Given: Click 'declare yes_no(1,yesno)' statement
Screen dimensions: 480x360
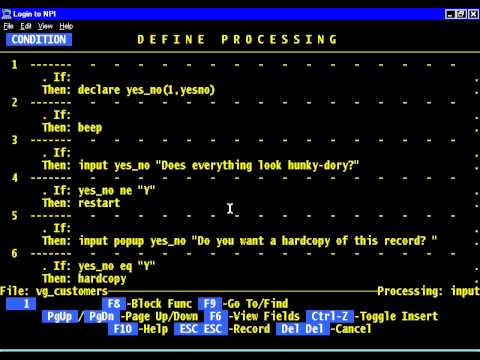Looking at the screenshot, I should click(146, 90).
